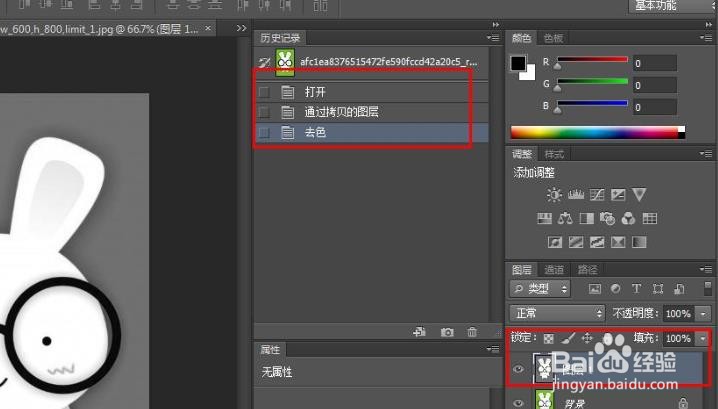This screenshot has width=718, height=409.
Task: Hide the 图层 1 layer with its eye icon
Action: click(x=518, y=369)
